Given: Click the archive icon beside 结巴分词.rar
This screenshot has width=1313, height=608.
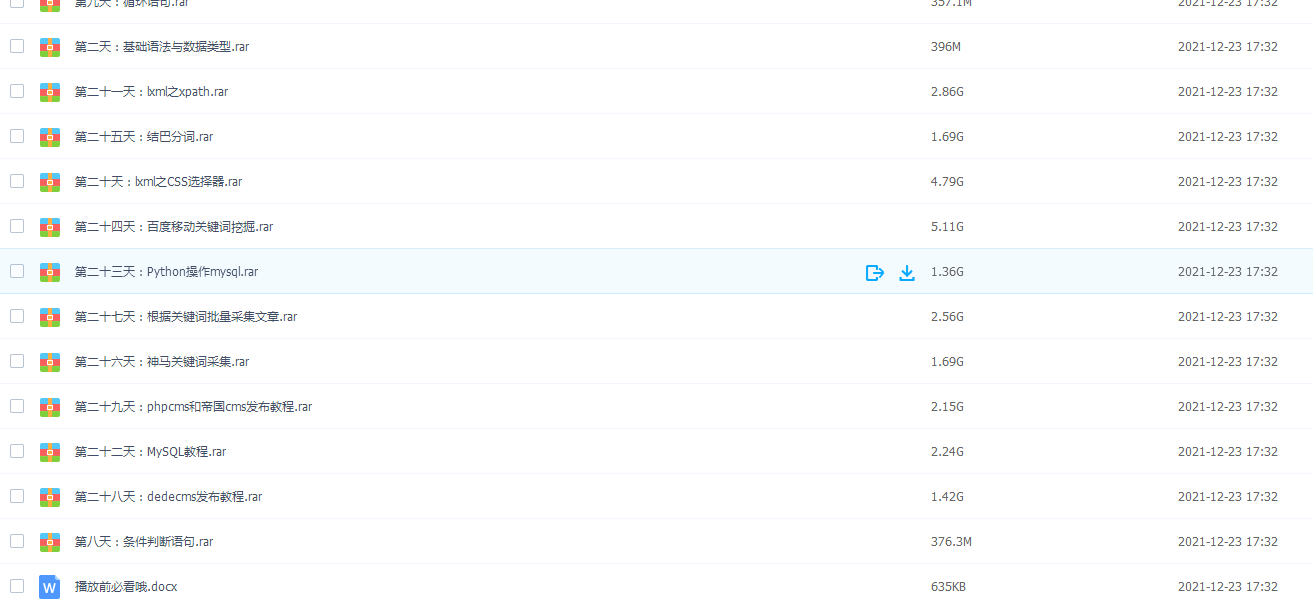Looking at the screenshot, I should click(x=50, y=137).
